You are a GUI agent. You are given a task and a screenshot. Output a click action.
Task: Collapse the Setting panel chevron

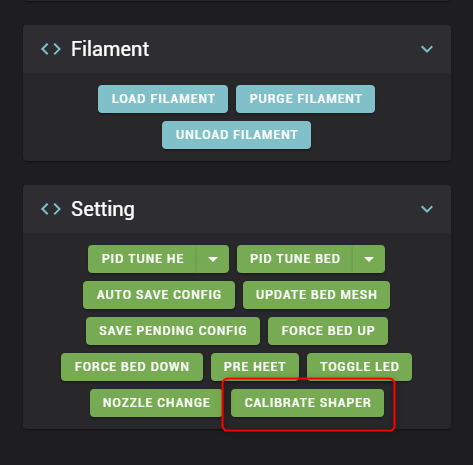tap(427, 209)
